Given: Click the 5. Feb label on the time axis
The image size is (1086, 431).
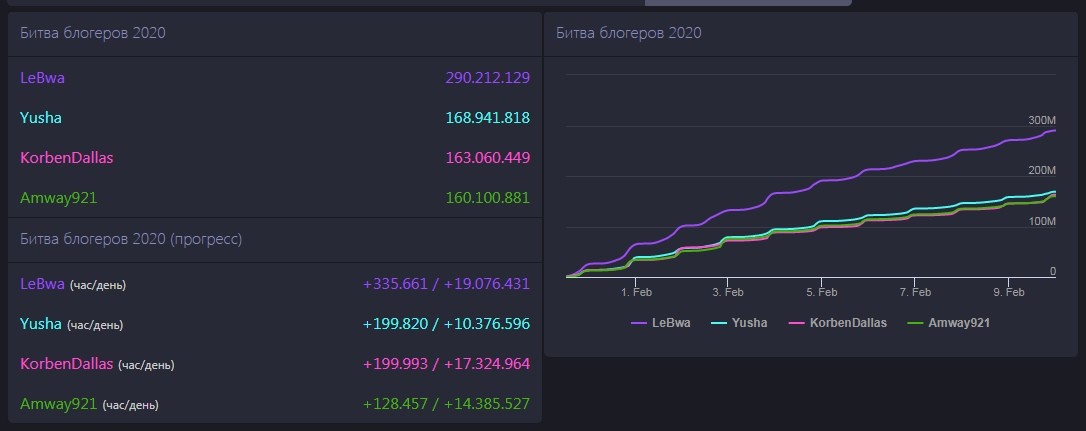Looking at the screenshot, I should tap(821, 292).
